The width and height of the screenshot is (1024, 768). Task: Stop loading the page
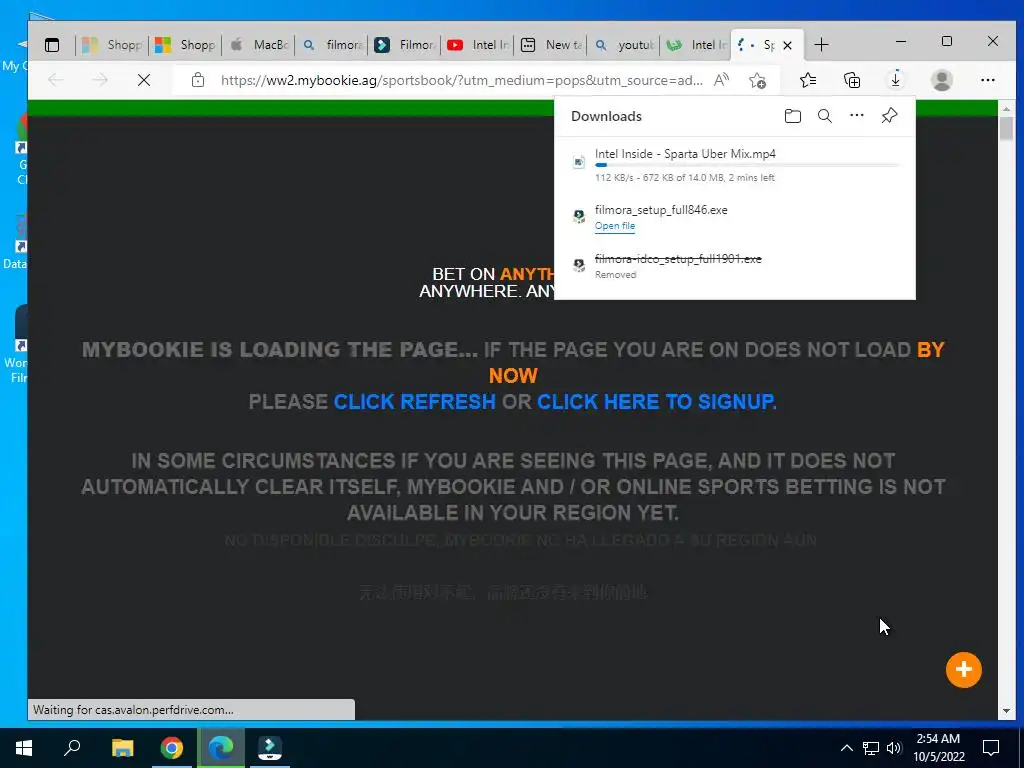pos(144,80)
